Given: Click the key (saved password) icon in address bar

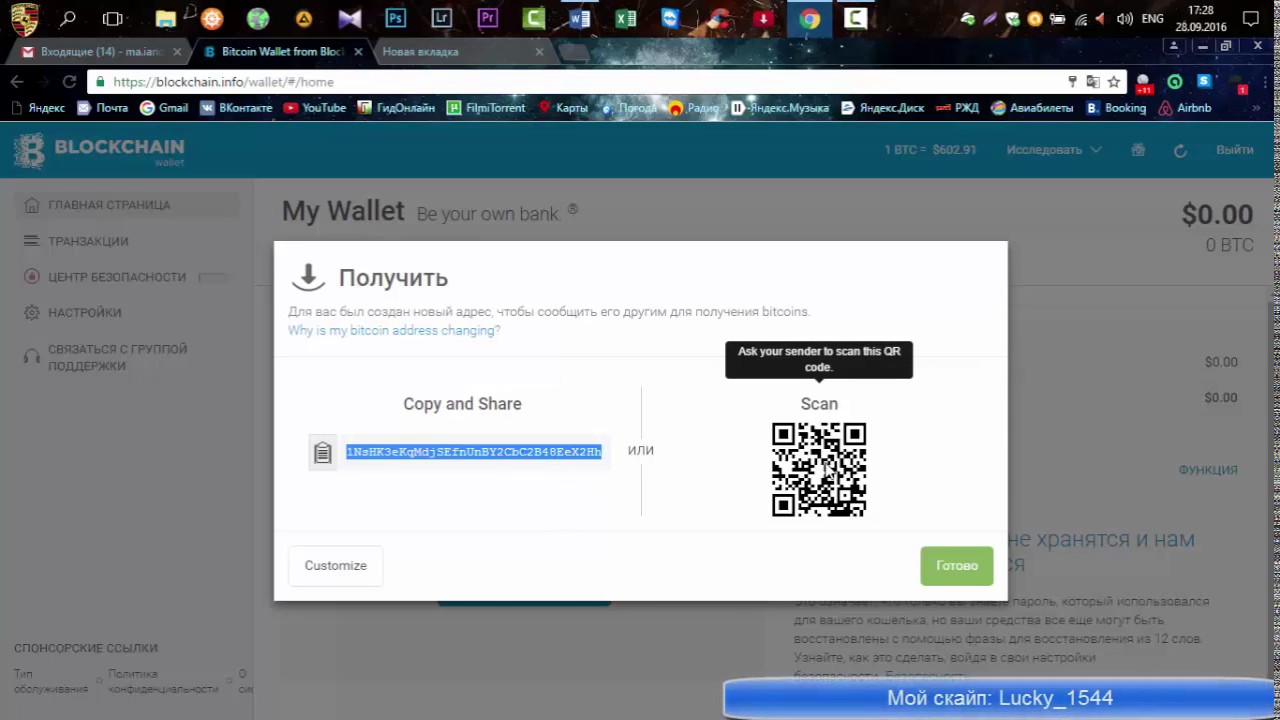Looking at the screenshot, I should tap(1072, 82).
